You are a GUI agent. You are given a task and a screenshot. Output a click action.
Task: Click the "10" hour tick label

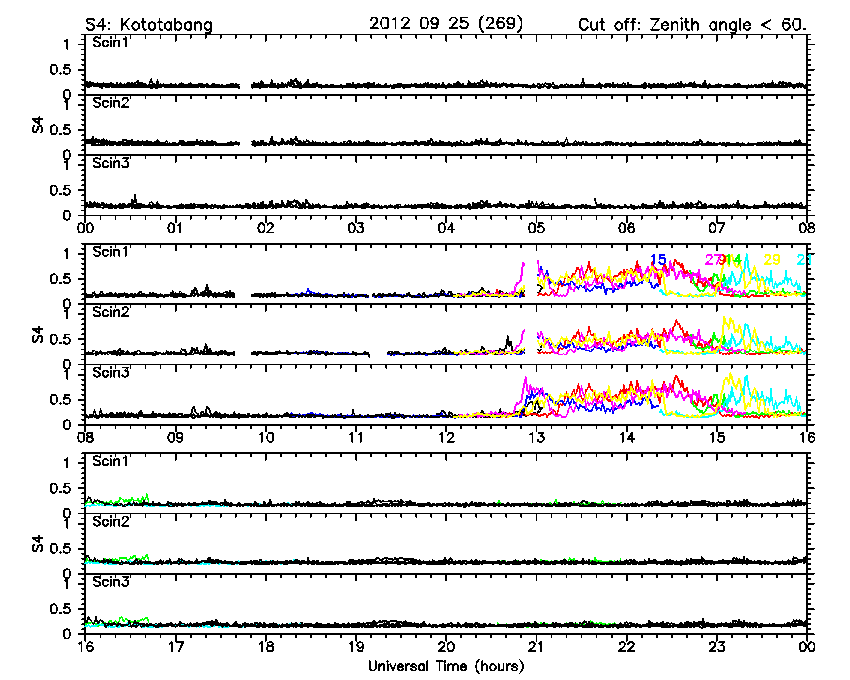[x=266, y=437]
